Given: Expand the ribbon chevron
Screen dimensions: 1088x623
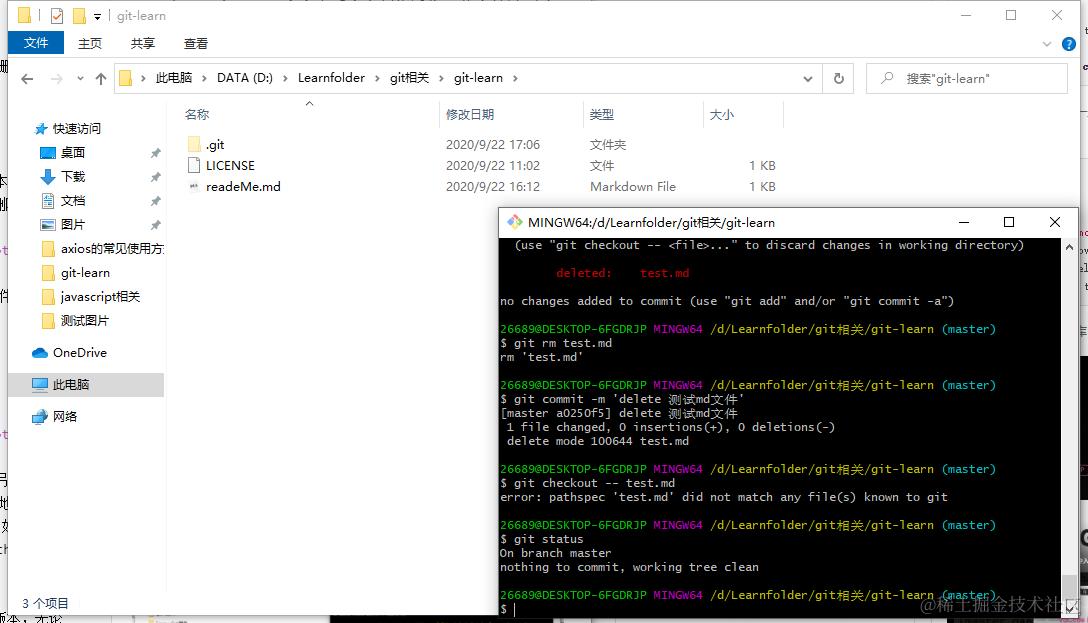Looking at the screenshot, I should [x=1047, y=44].
